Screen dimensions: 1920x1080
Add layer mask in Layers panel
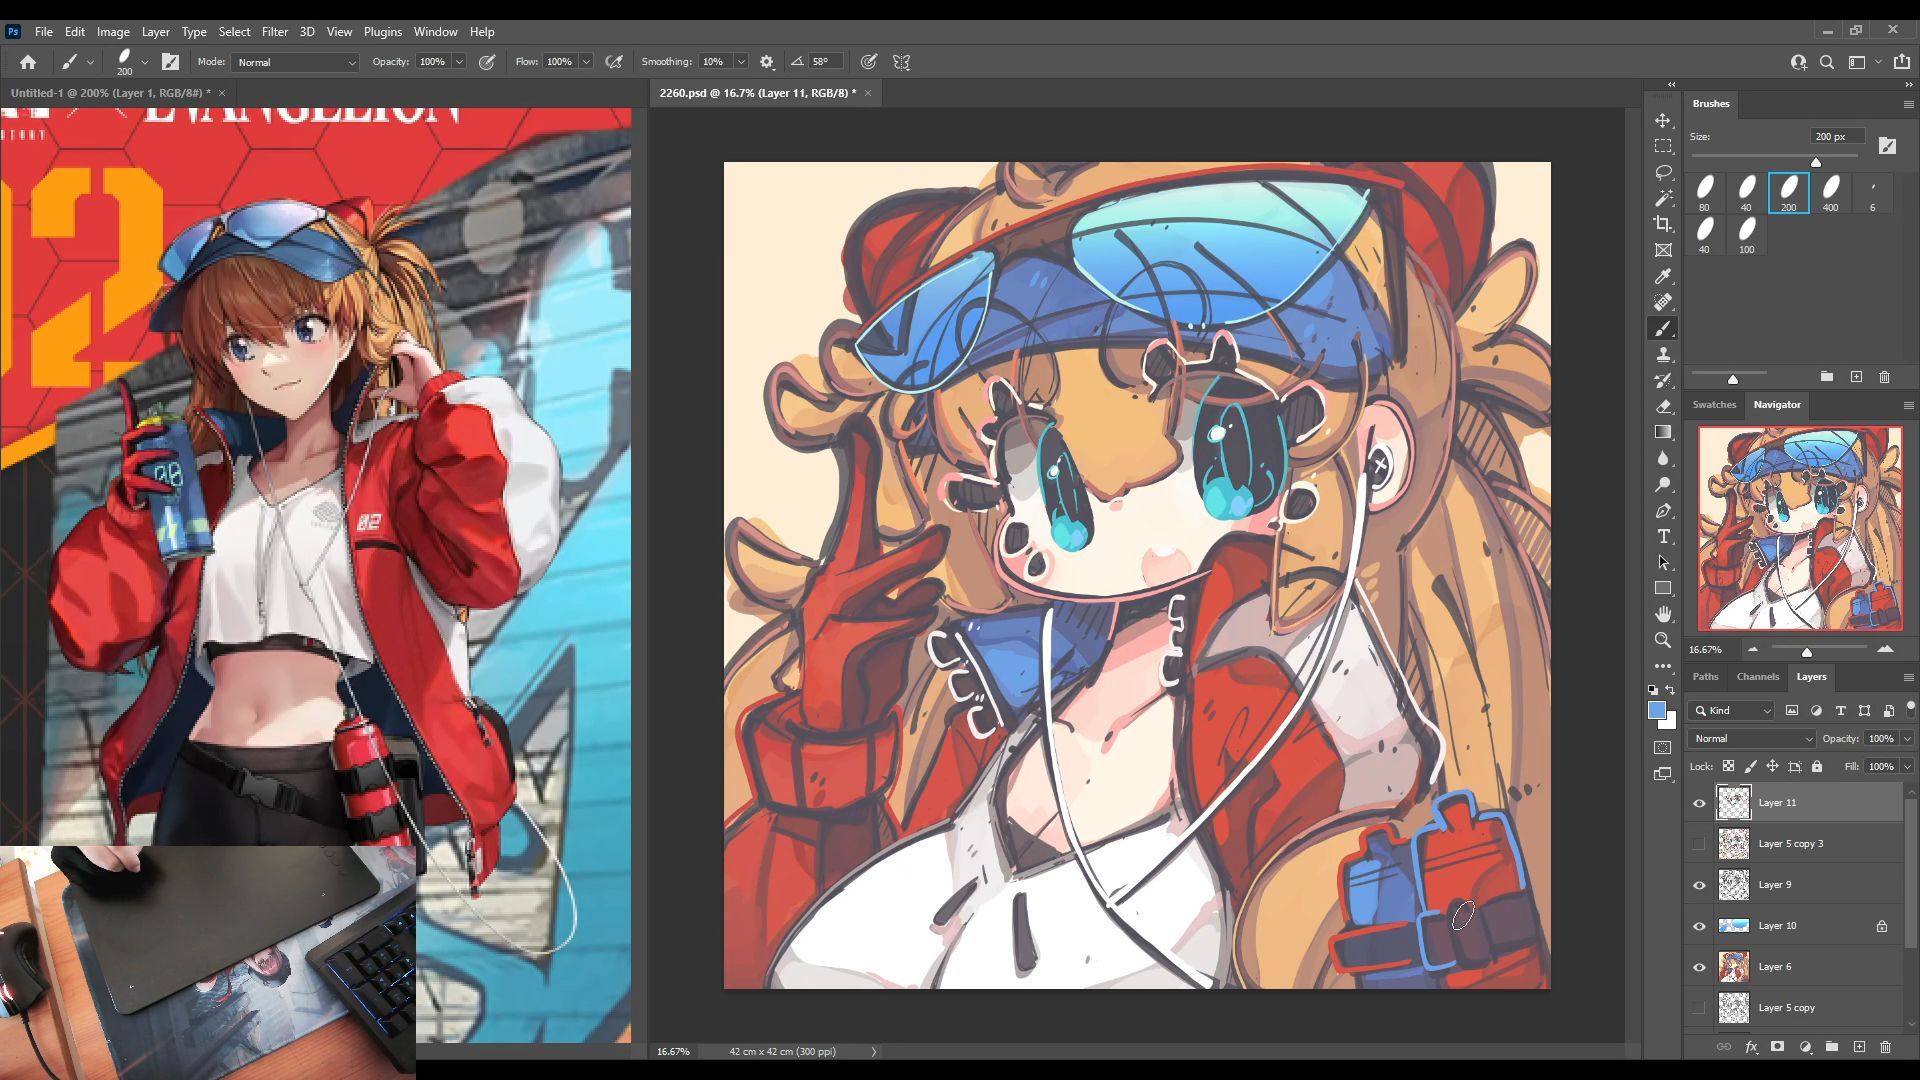[x=1777, y=1047]
